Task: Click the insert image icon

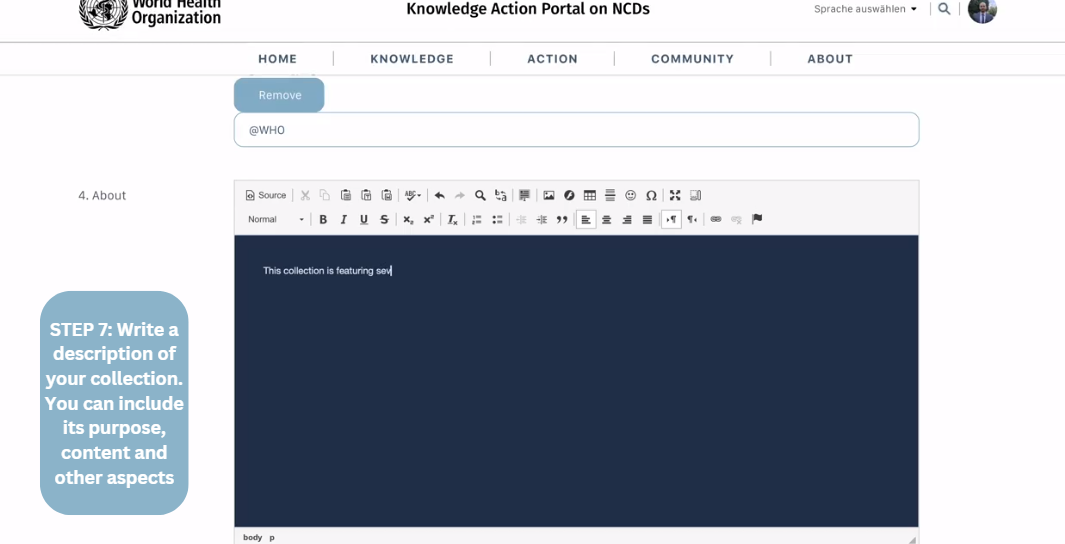Action: (x=549, y=196)
